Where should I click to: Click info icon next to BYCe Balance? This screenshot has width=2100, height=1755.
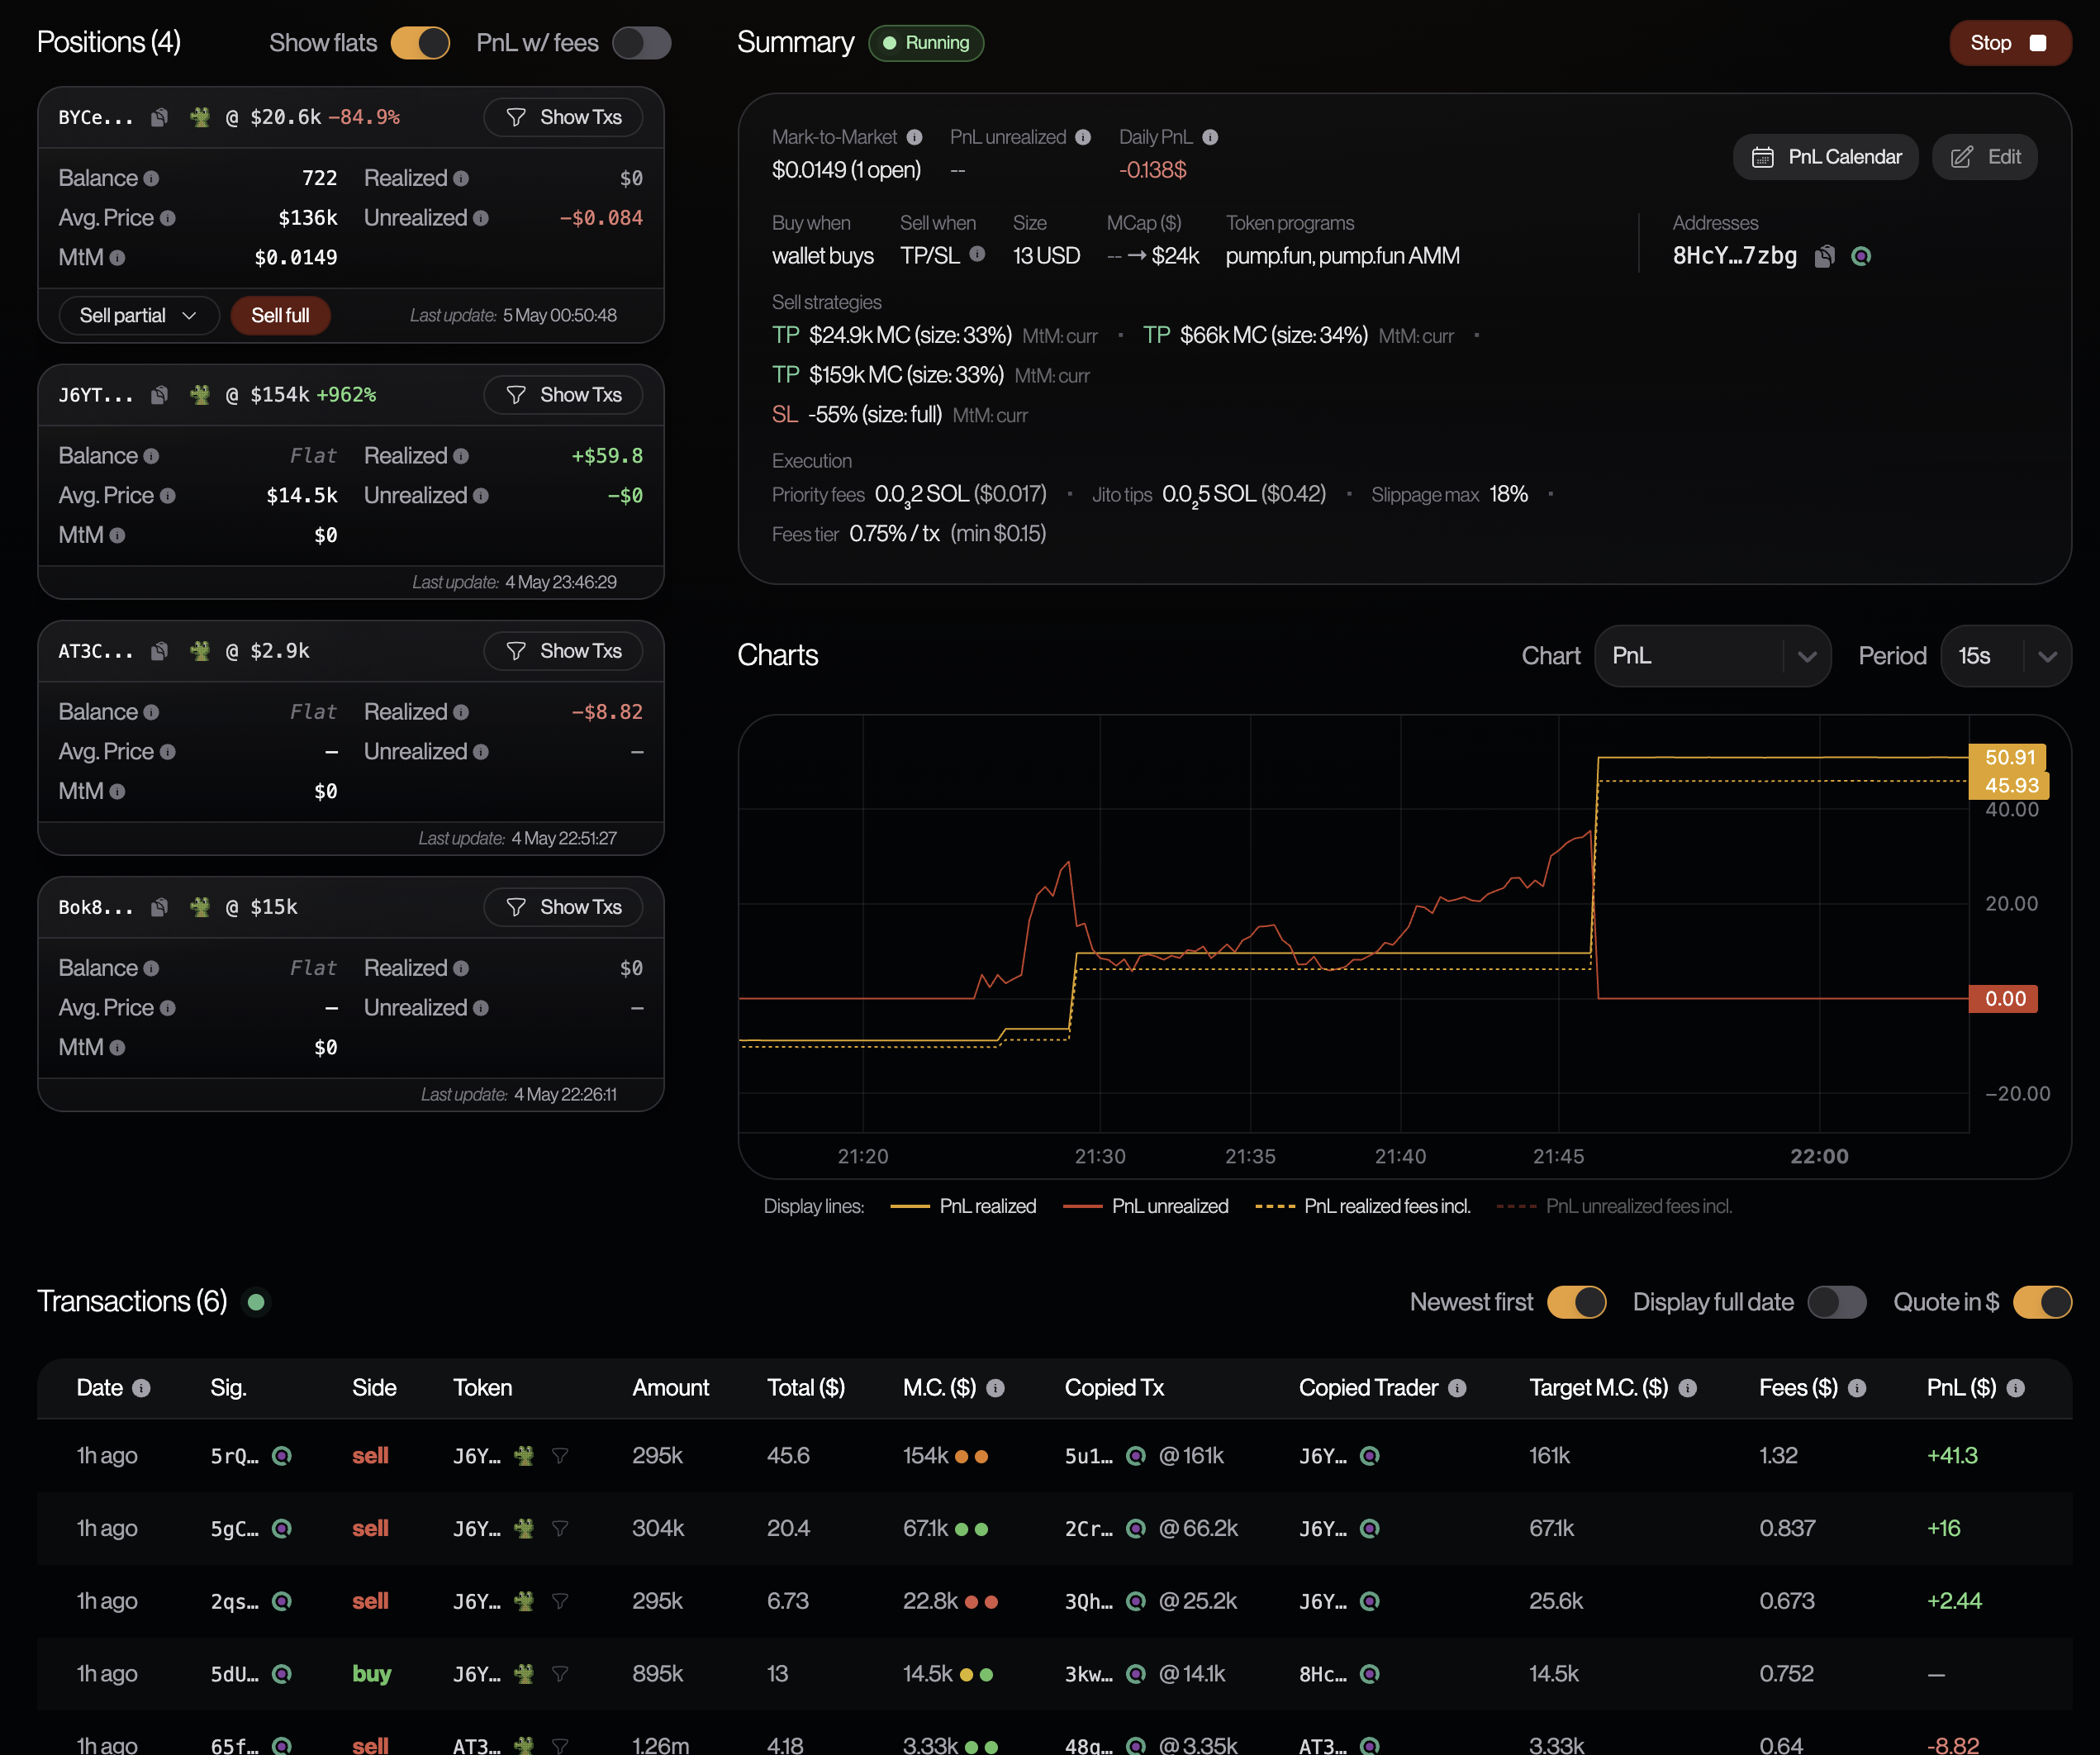tap(151, 178)
